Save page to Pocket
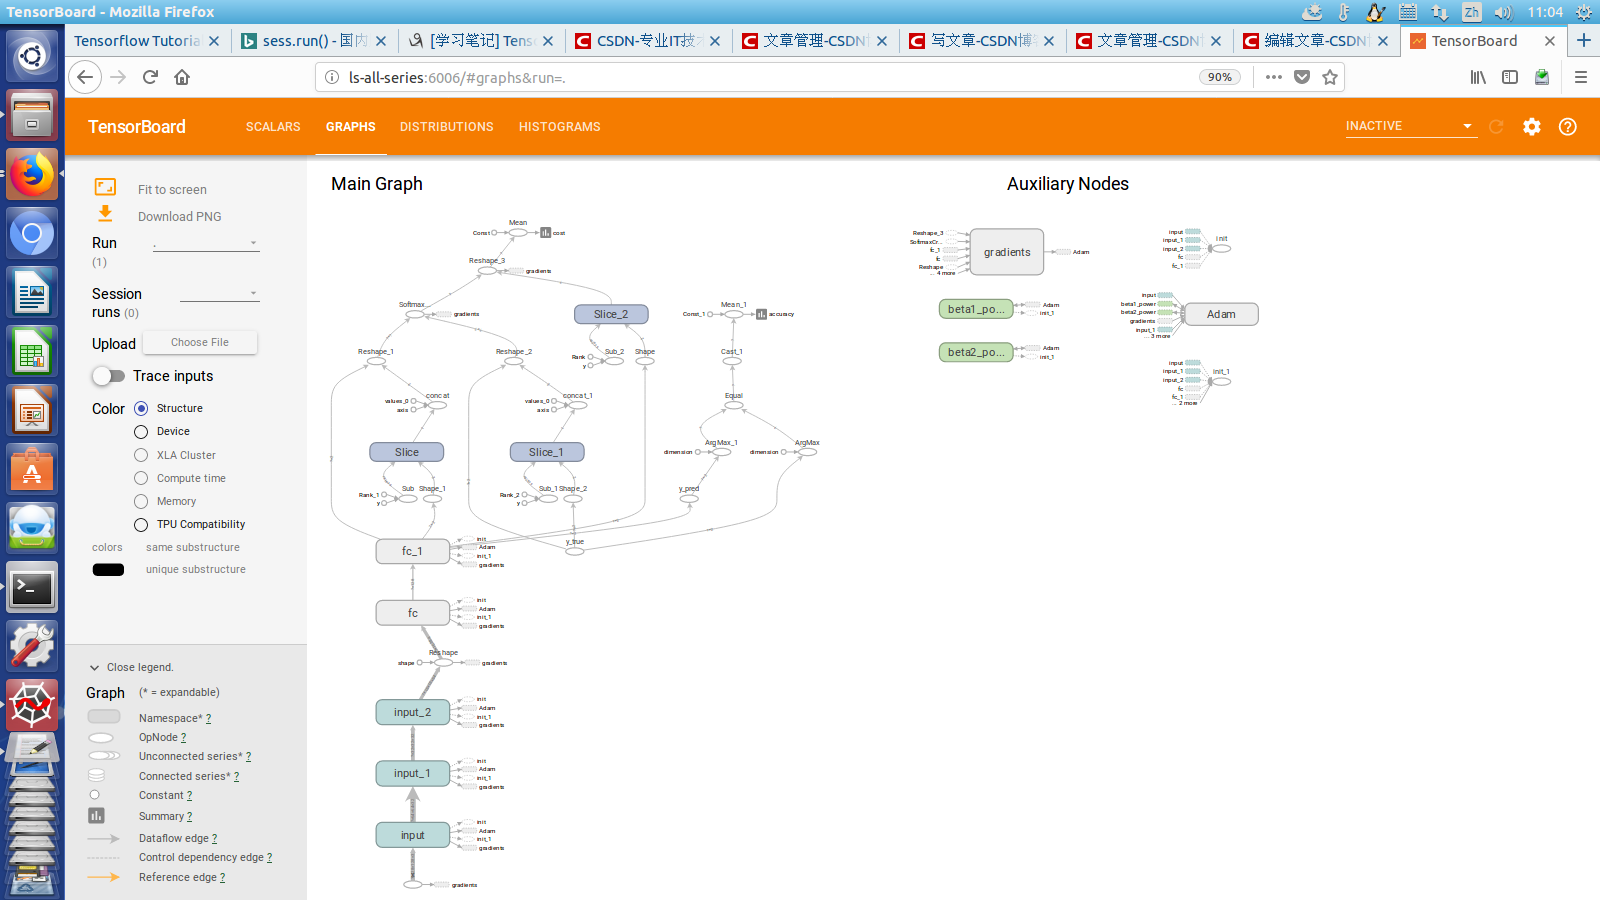The height and width of the screenshot is (900, 1600). coord(1302,77)
